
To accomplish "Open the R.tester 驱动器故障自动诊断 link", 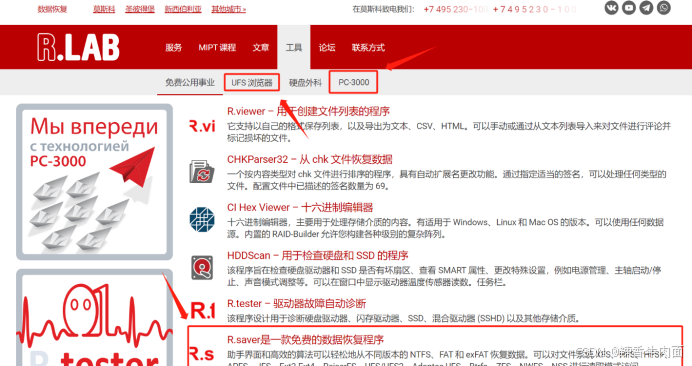I will (x=297, y=303).
